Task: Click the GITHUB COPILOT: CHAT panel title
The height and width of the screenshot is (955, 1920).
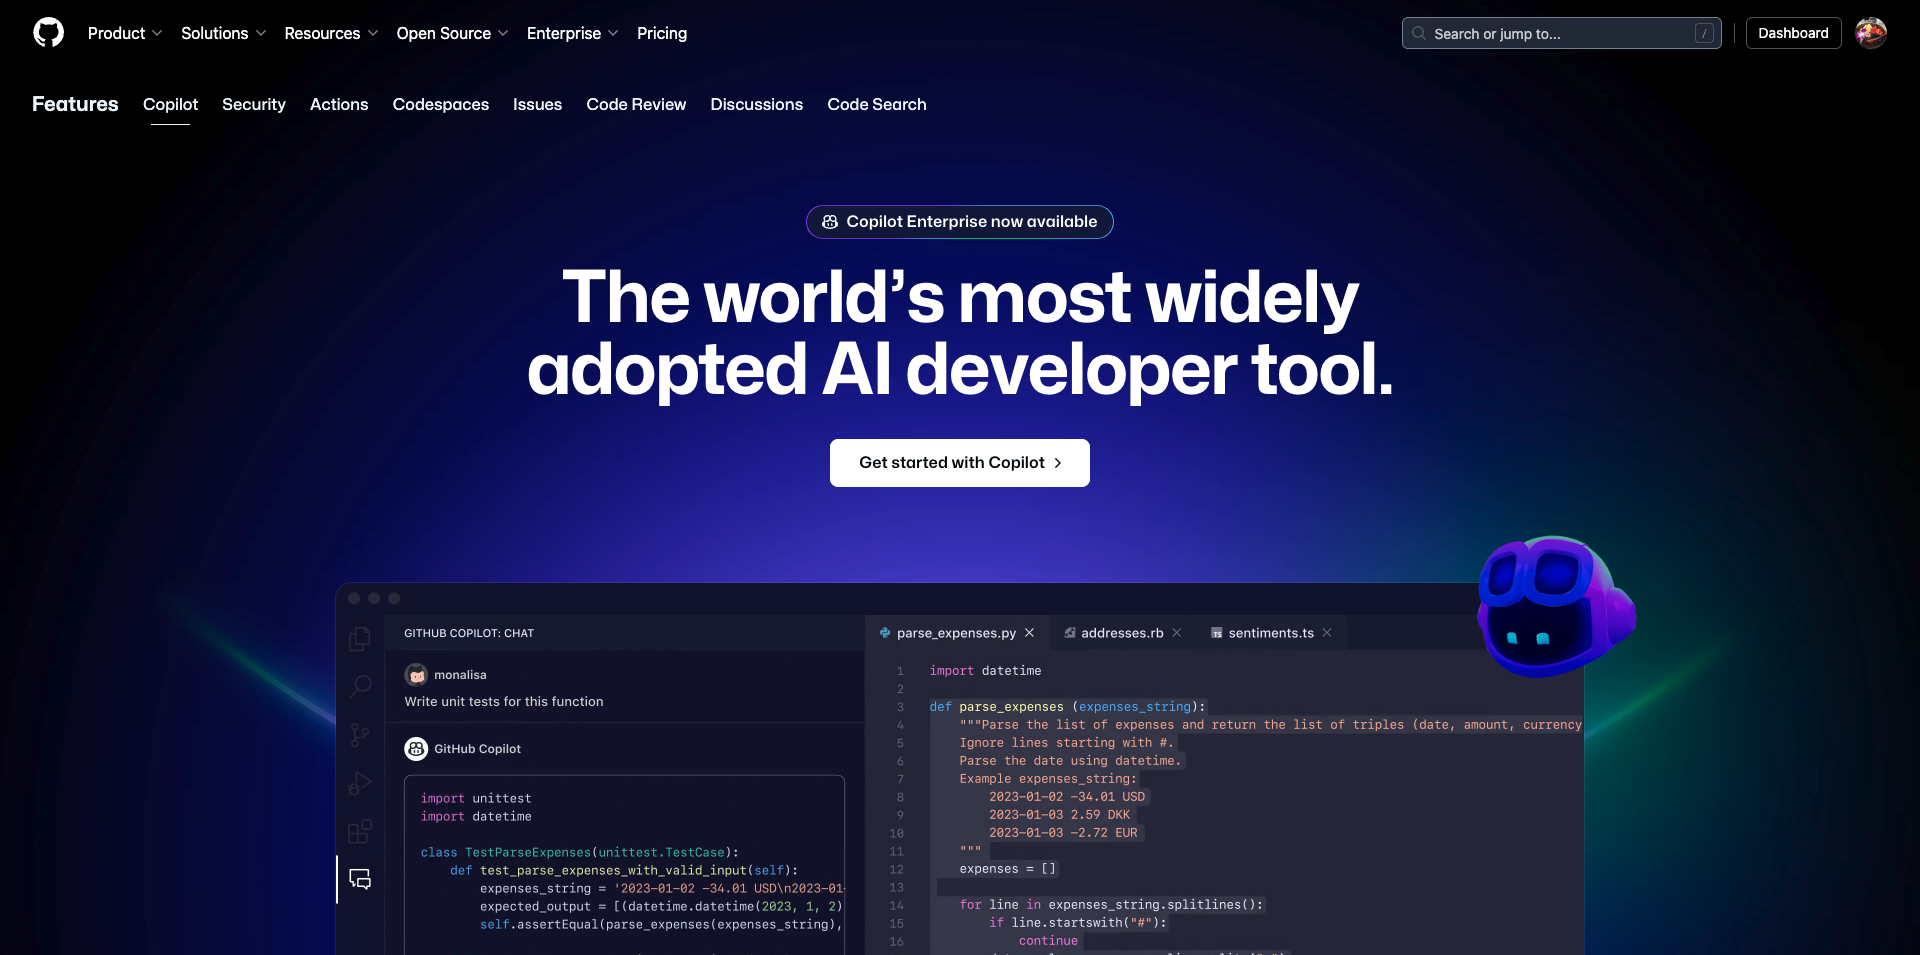Action: 469,633
